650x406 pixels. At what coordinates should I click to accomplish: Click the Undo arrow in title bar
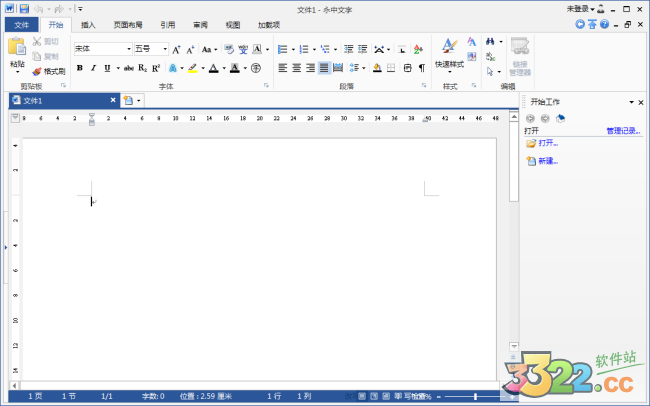click(39, 9)
